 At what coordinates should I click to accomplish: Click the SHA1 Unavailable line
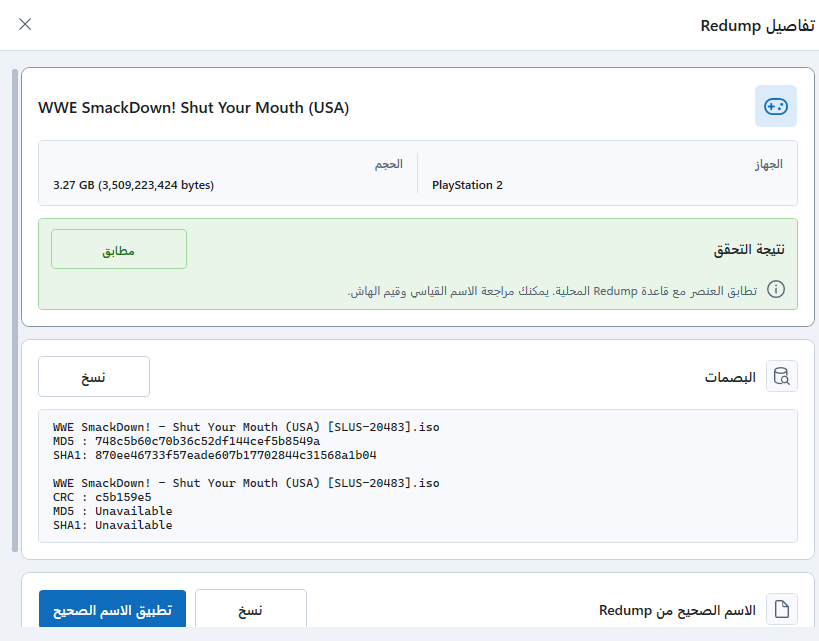click(112, 525)
